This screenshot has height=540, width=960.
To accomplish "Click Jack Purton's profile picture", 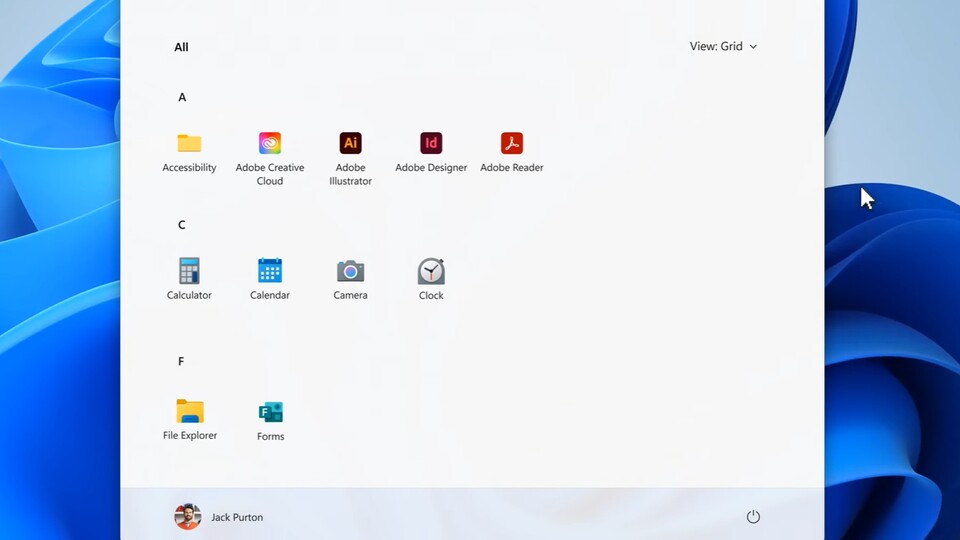I will click(x=187, y=517).
